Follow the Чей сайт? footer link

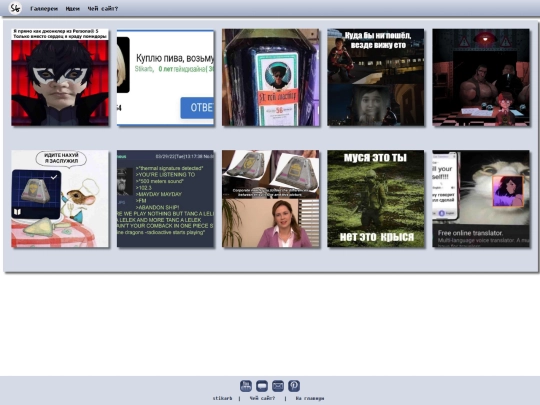tap(262, 398)
